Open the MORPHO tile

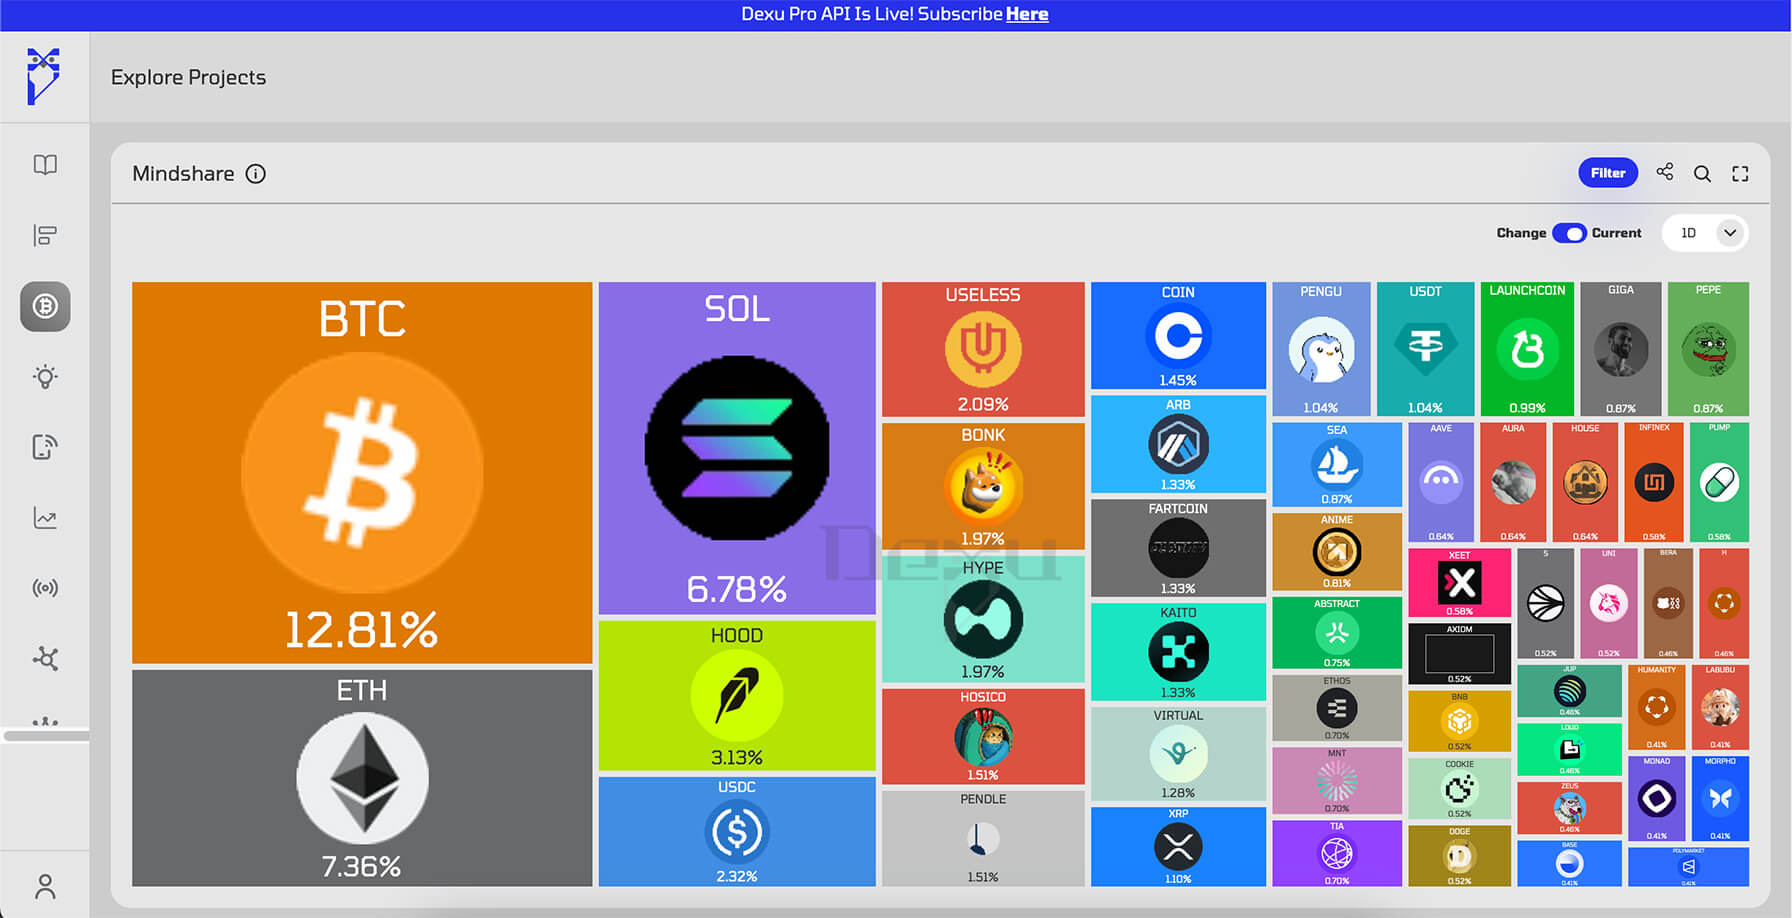click(x=1720, y=798)
